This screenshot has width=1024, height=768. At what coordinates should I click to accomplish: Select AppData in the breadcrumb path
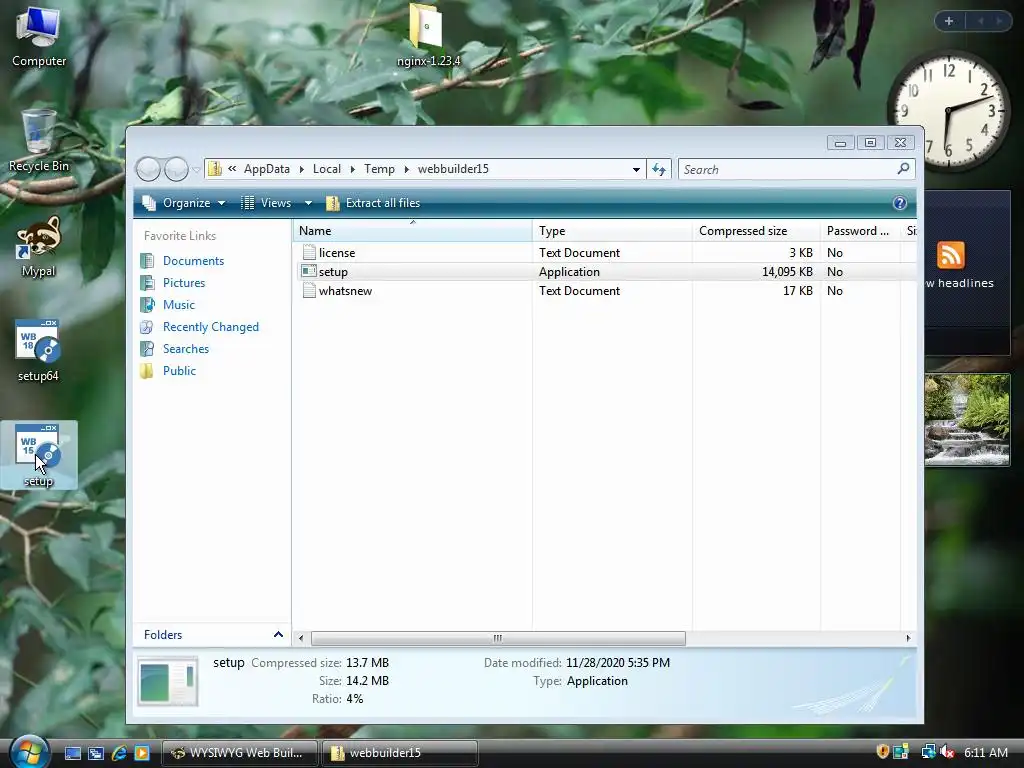266,169
